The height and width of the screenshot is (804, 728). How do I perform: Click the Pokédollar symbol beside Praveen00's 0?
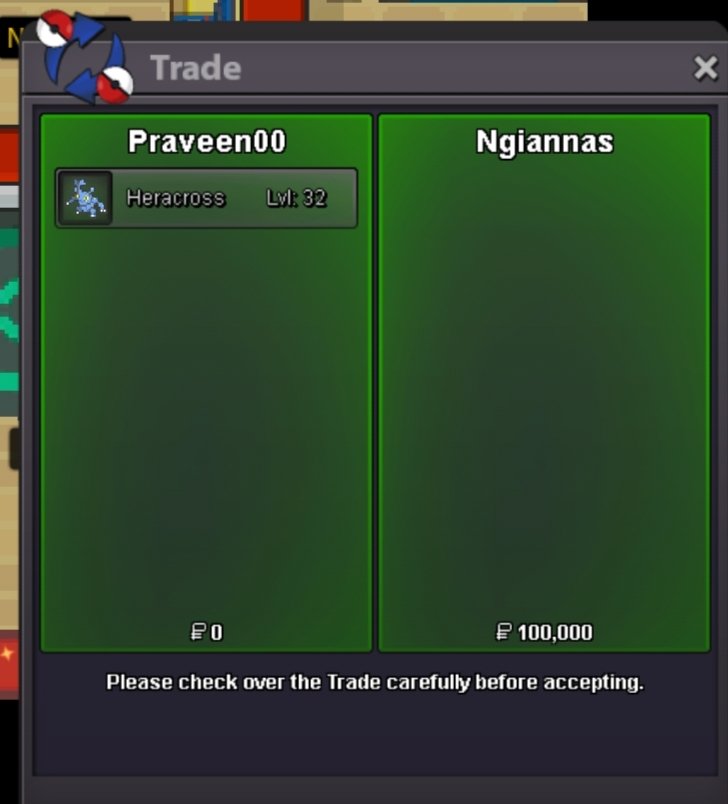click(198, 632)
